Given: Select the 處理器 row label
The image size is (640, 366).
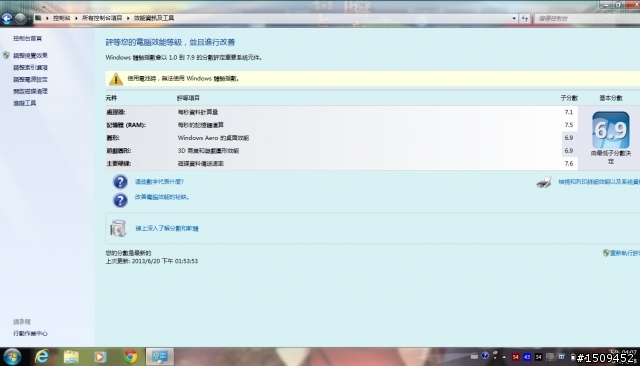Looking at the screenshot, I should point(116,112).
